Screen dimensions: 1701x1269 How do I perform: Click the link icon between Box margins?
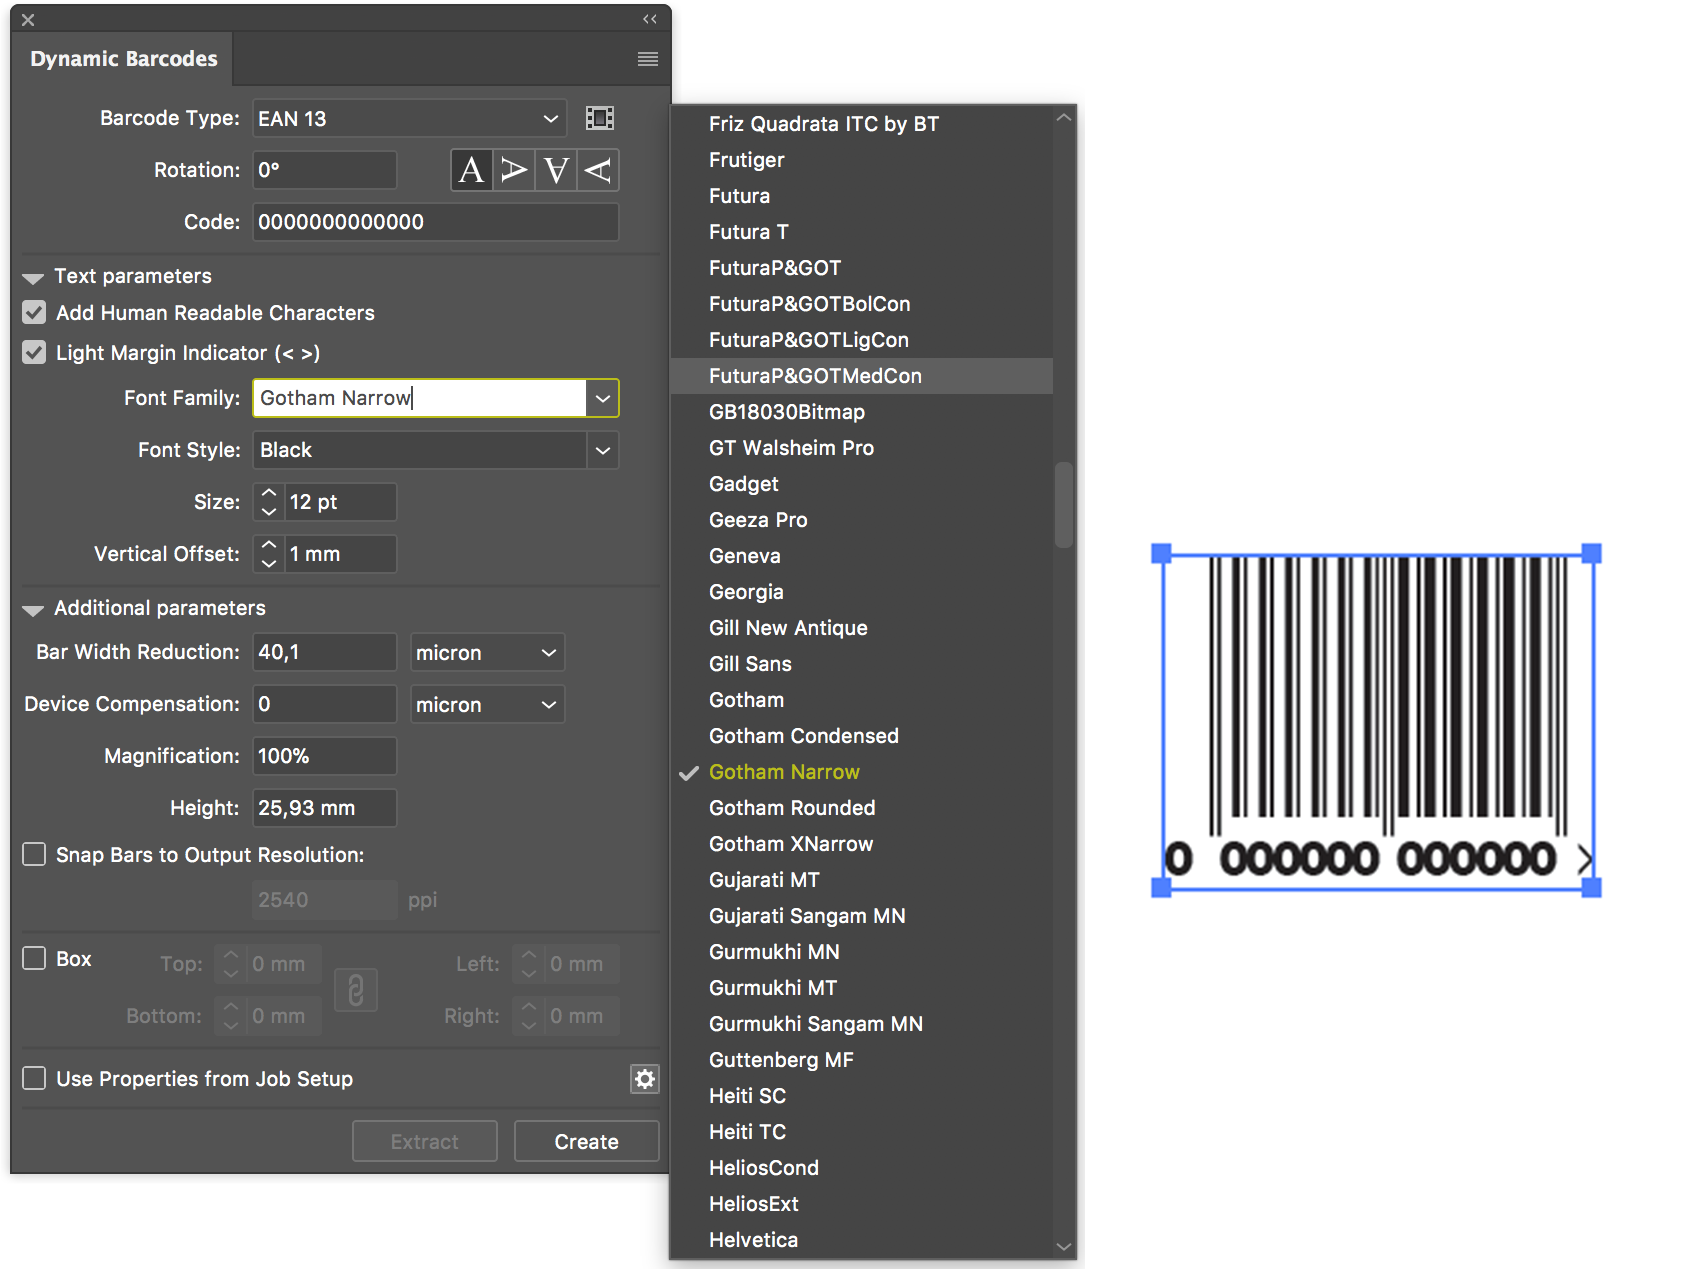[x=356, y=990]
